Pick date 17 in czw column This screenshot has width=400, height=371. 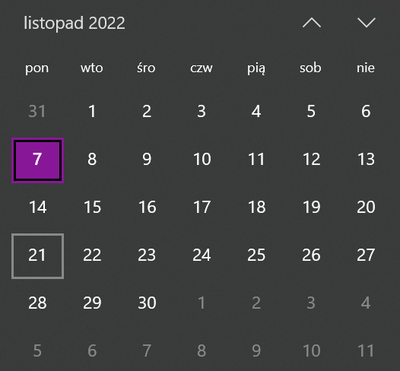click(x=202, y=207)
